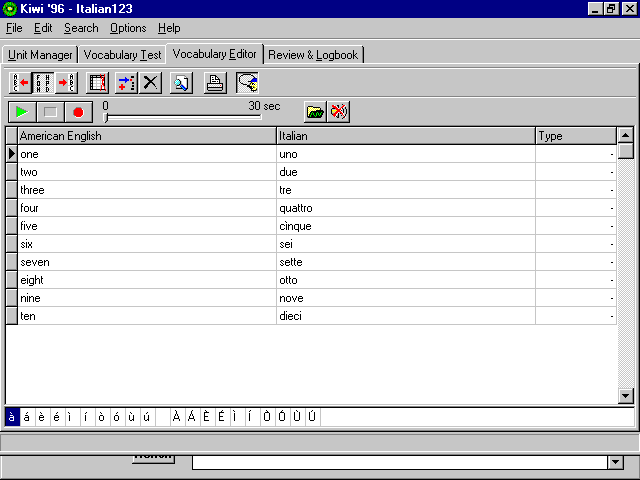Viewport: 640px width, 480px height.
Task: Click the black X delete icon
Action: click(151, 83)
